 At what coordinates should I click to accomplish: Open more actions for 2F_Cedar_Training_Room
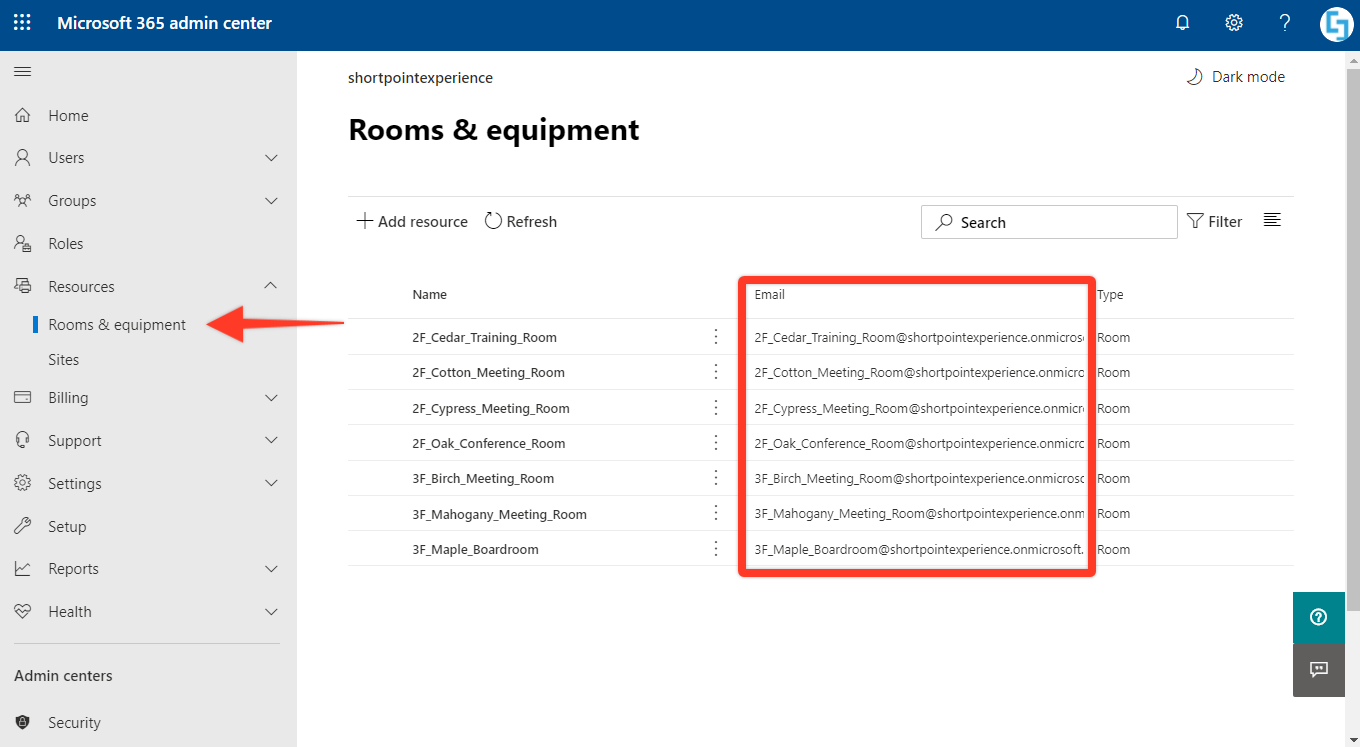(x=716, y=337)
